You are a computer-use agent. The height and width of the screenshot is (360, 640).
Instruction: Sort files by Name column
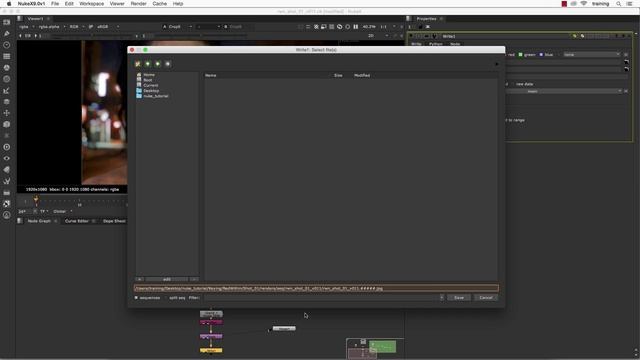pyautogui.click(x=211, y=76)
